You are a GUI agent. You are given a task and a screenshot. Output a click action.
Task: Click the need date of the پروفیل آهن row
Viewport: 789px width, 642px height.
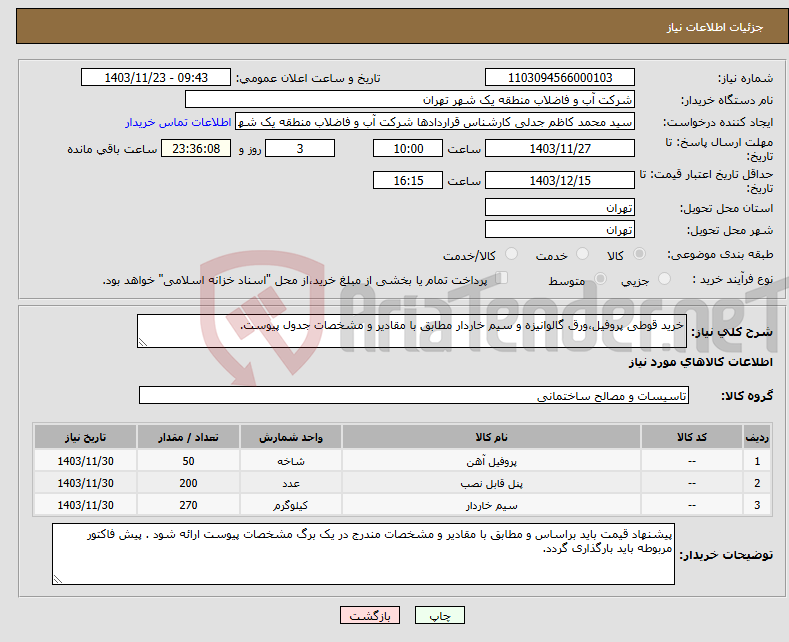click(x=86, y=461)
